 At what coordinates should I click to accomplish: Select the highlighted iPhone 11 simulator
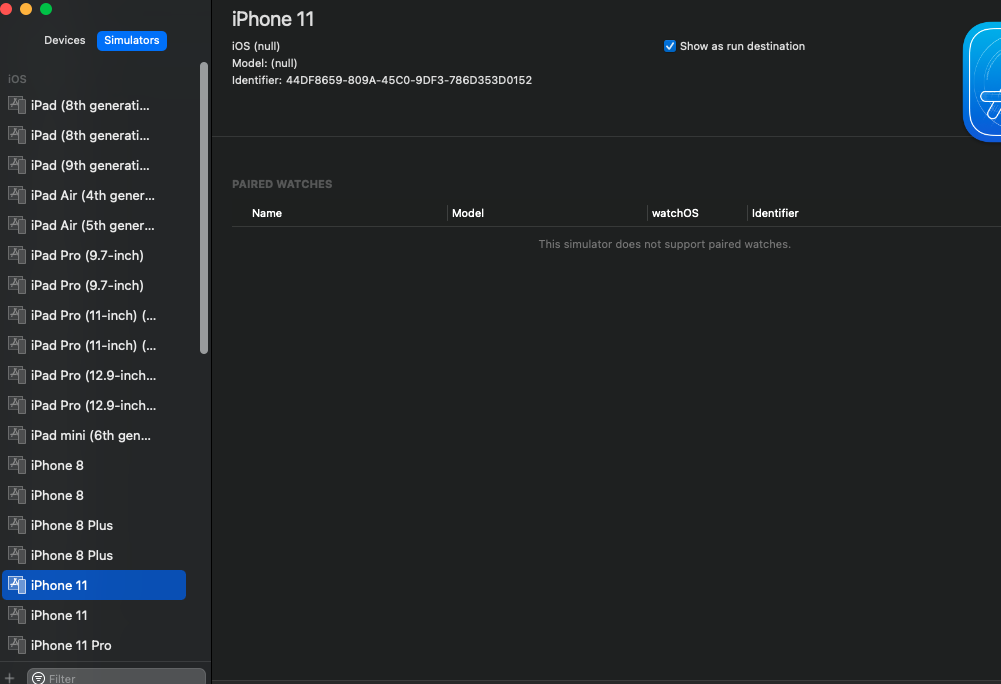[x=94, y=585]
